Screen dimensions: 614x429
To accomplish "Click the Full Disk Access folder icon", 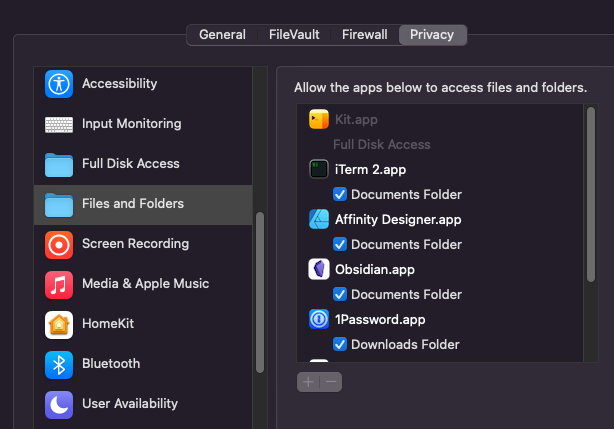I will click(59, 165).
